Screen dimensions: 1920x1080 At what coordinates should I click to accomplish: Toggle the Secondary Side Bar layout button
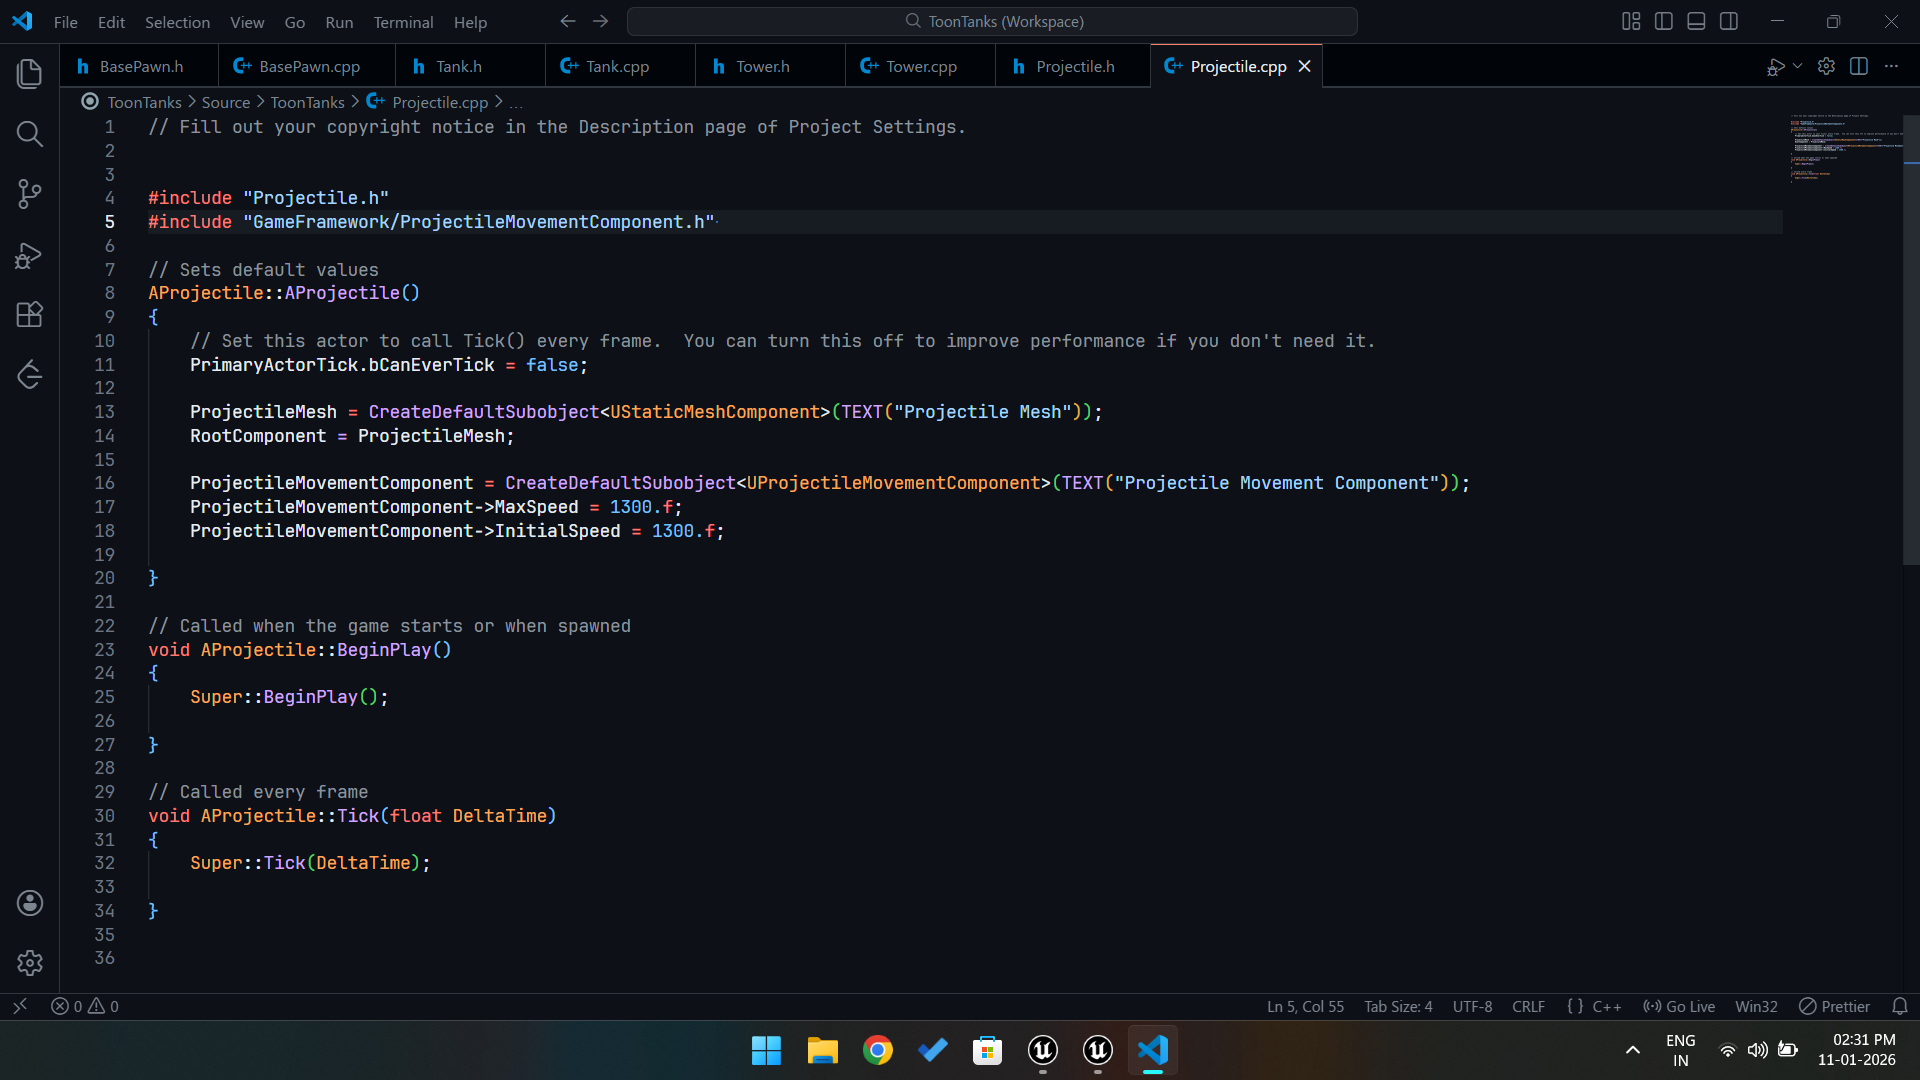(x=1729, y=21)
